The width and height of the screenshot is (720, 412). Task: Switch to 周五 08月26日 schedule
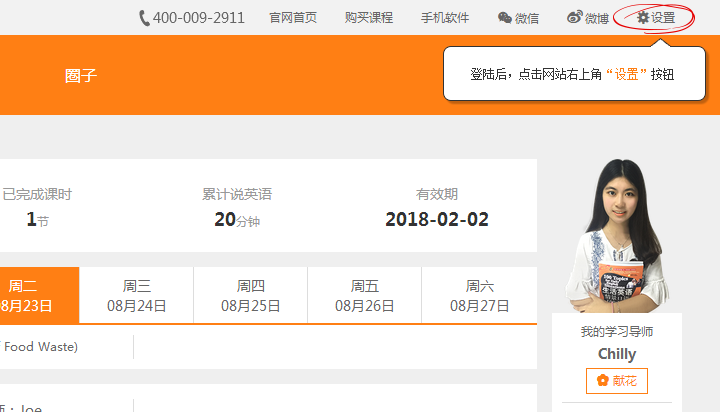[365, 296]
